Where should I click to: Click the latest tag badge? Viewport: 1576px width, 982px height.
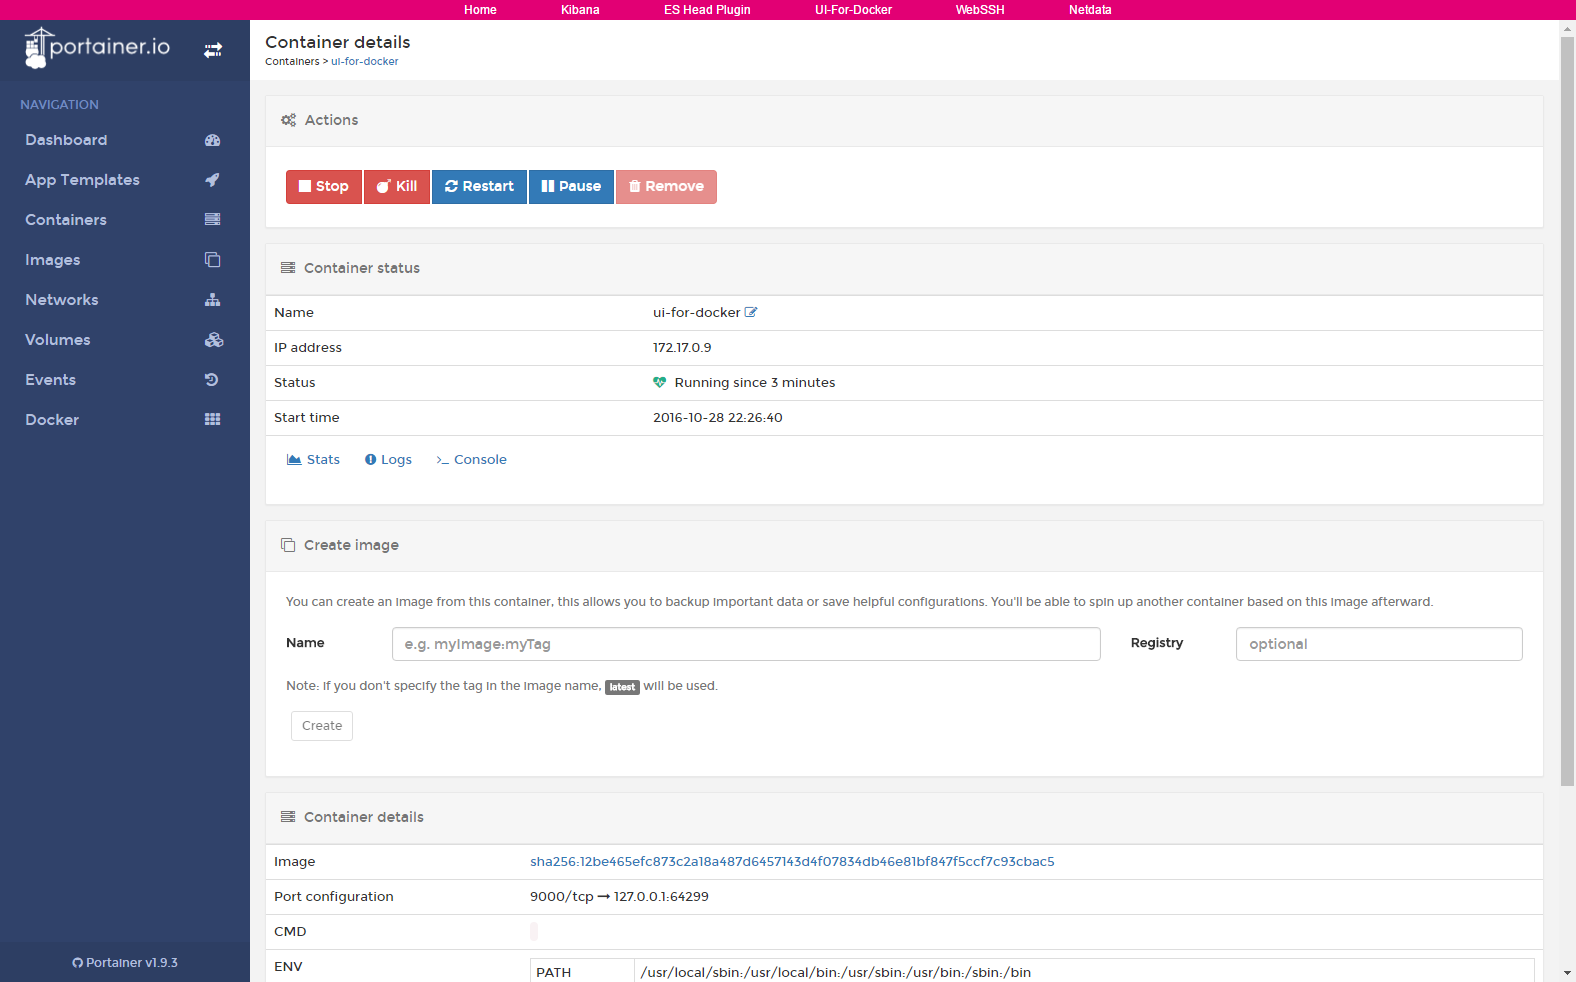[x=622, y=687]
